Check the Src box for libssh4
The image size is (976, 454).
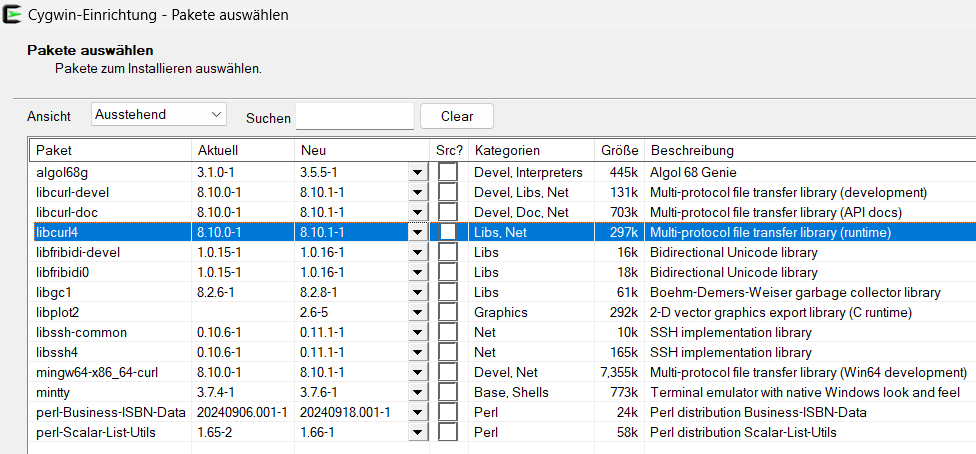(x=448, y=352)
